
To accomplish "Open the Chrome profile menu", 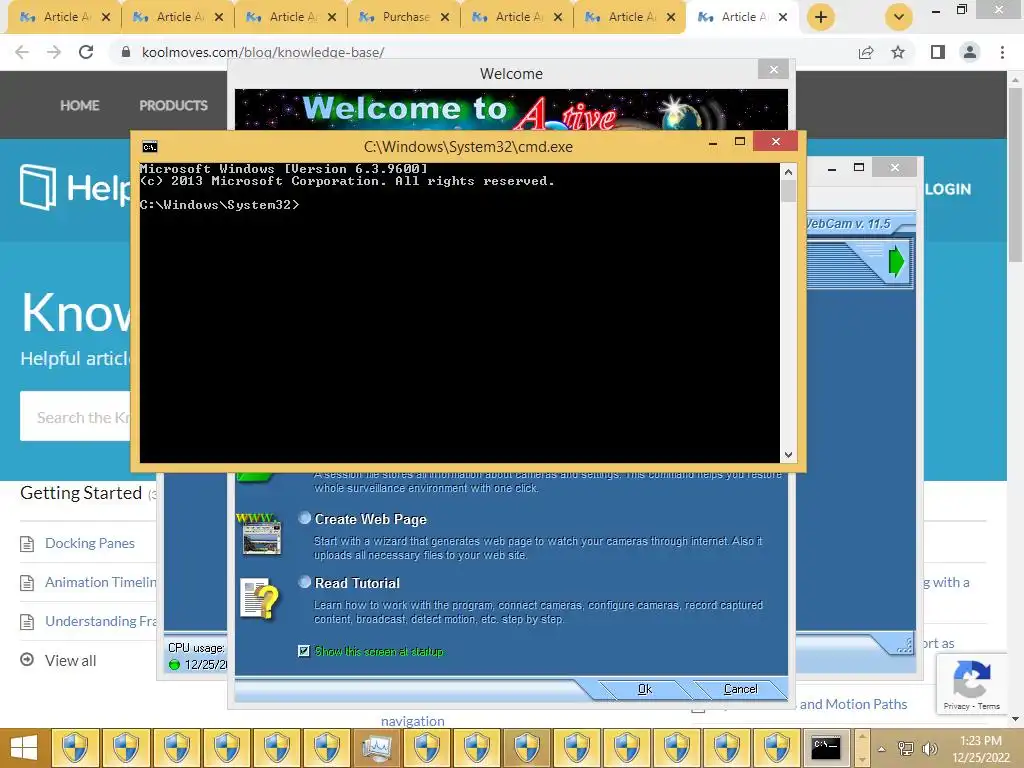I will (x=970, y=52).
